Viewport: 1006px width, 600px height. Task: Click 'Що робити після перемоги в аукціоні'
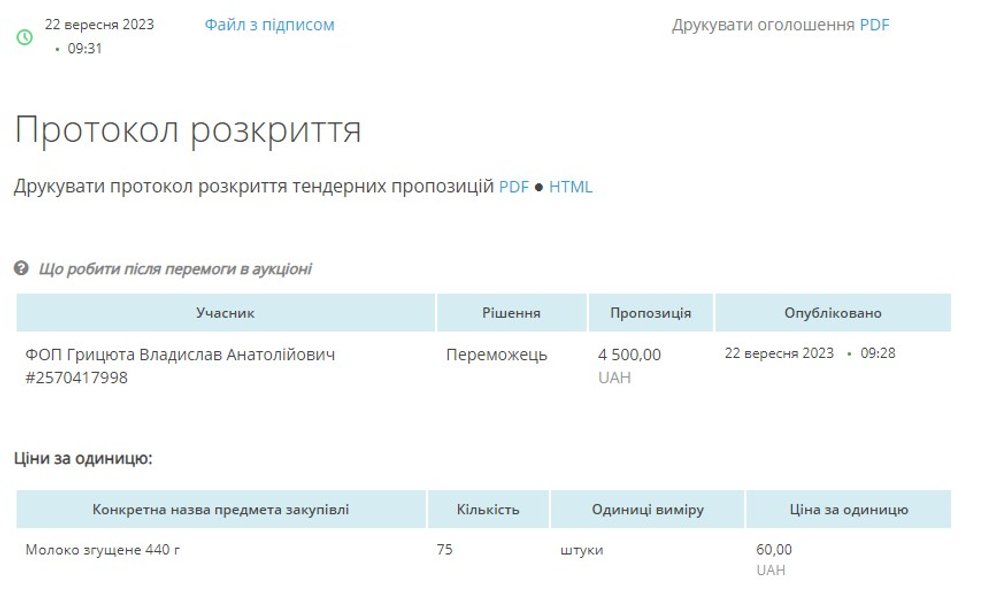(175, 269)
